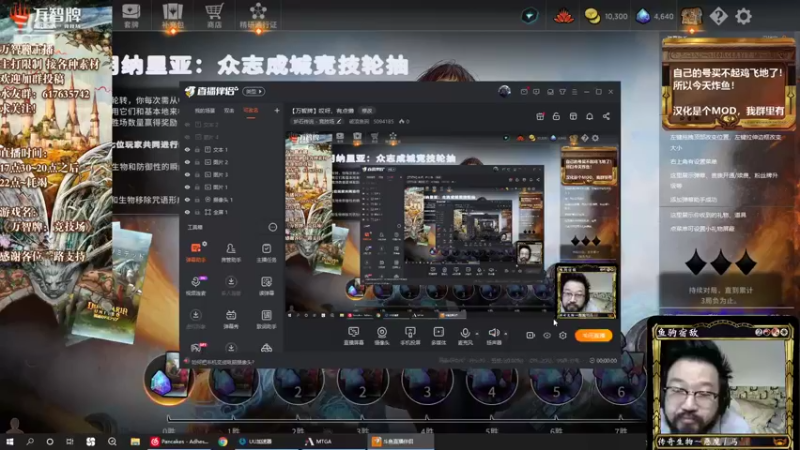Toggle visibility of layer 图片 3

click(x=187, y=174)
